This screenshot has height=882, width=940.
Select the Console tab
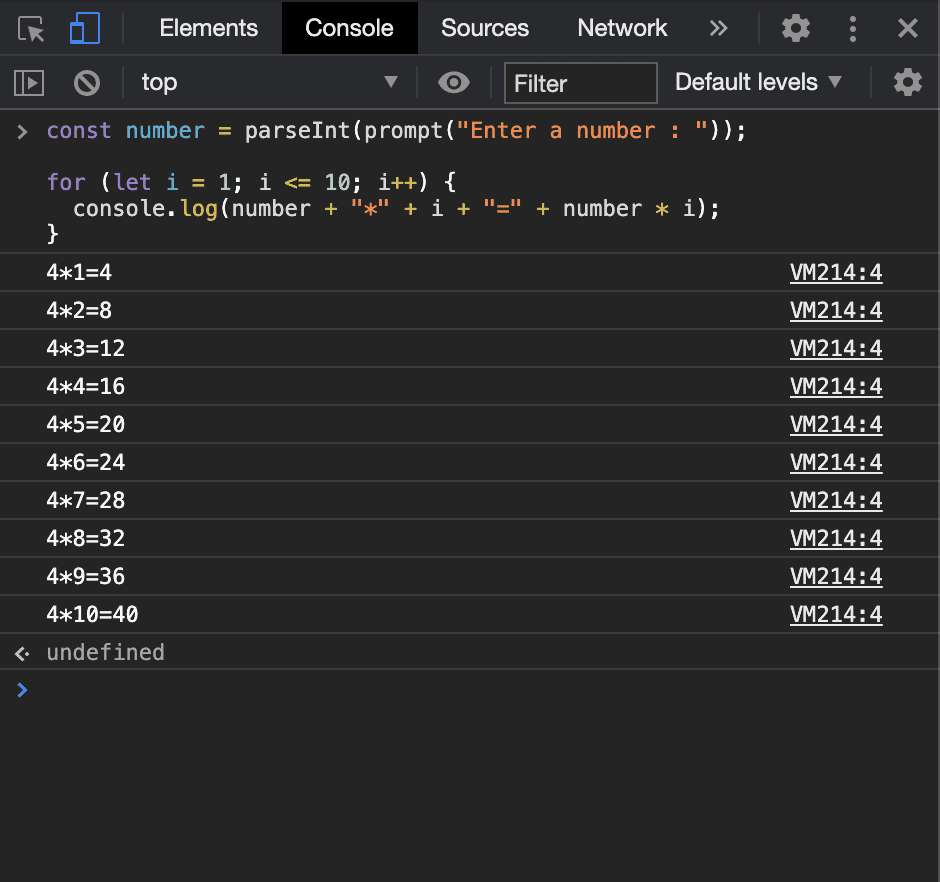[x=349, y=28]
